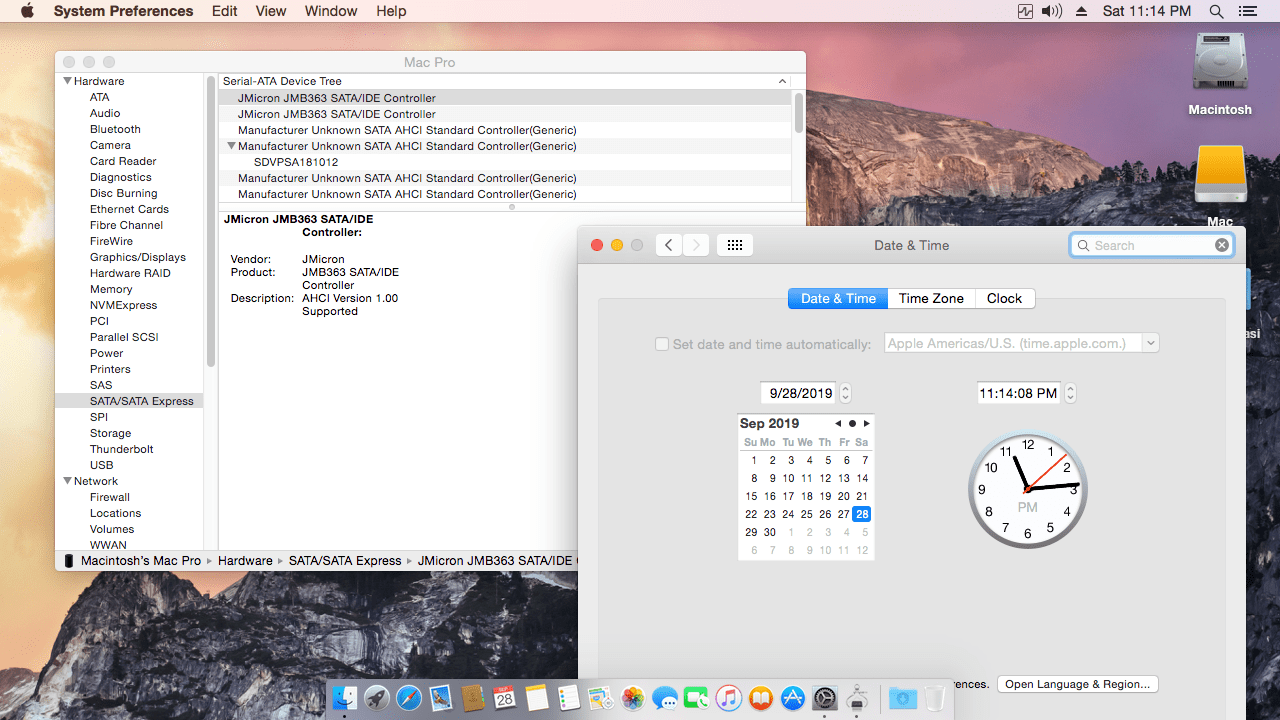Open Finder from the Dock
The height and width of the screenshot is (720, 1280).
tap(345, 698)
